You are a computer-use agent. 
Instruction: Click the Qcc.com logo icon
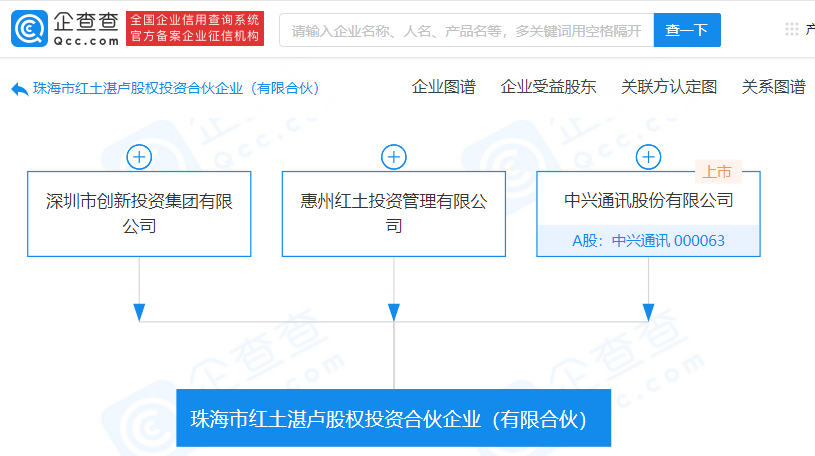click(30, 29)
